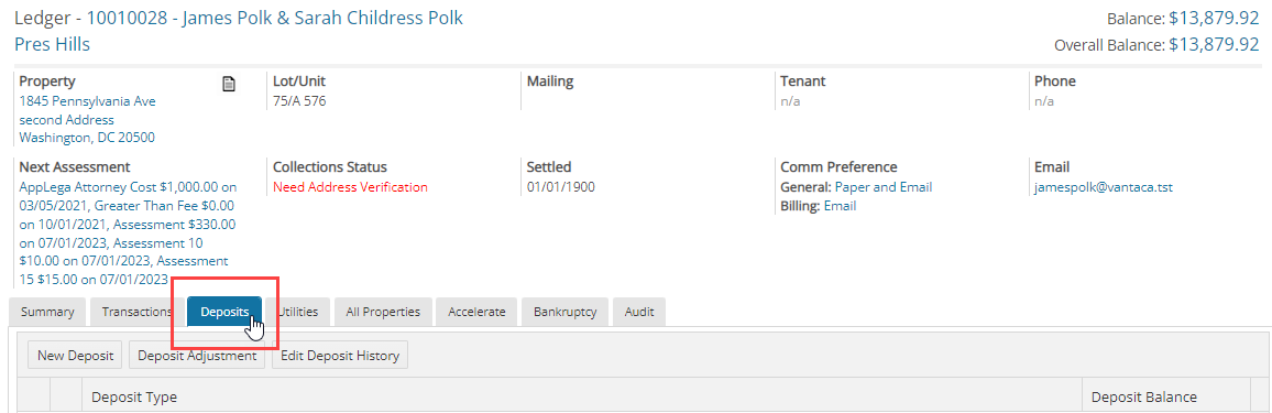Open the Pres Hills association link
The image size is (1272, 413).
(x=52, y=44)
